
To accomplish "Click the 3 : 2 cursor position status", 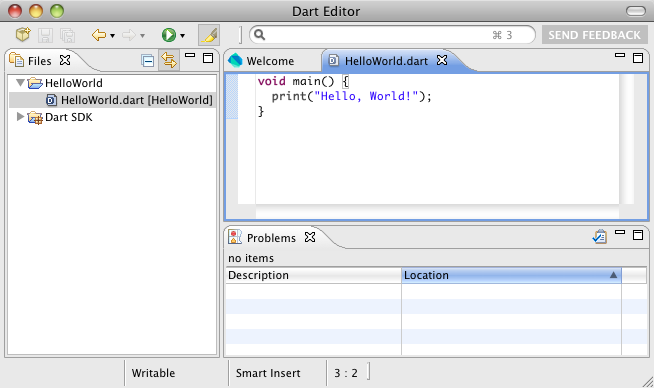I will click(346, 373).
